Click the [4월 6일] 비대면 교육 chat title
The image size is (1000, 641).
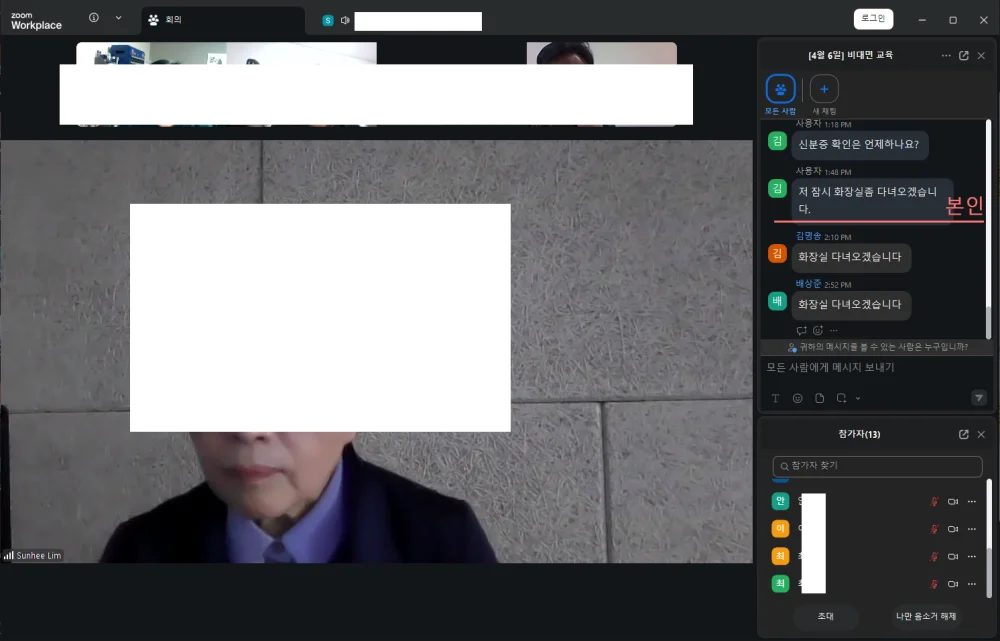[850, 55]
